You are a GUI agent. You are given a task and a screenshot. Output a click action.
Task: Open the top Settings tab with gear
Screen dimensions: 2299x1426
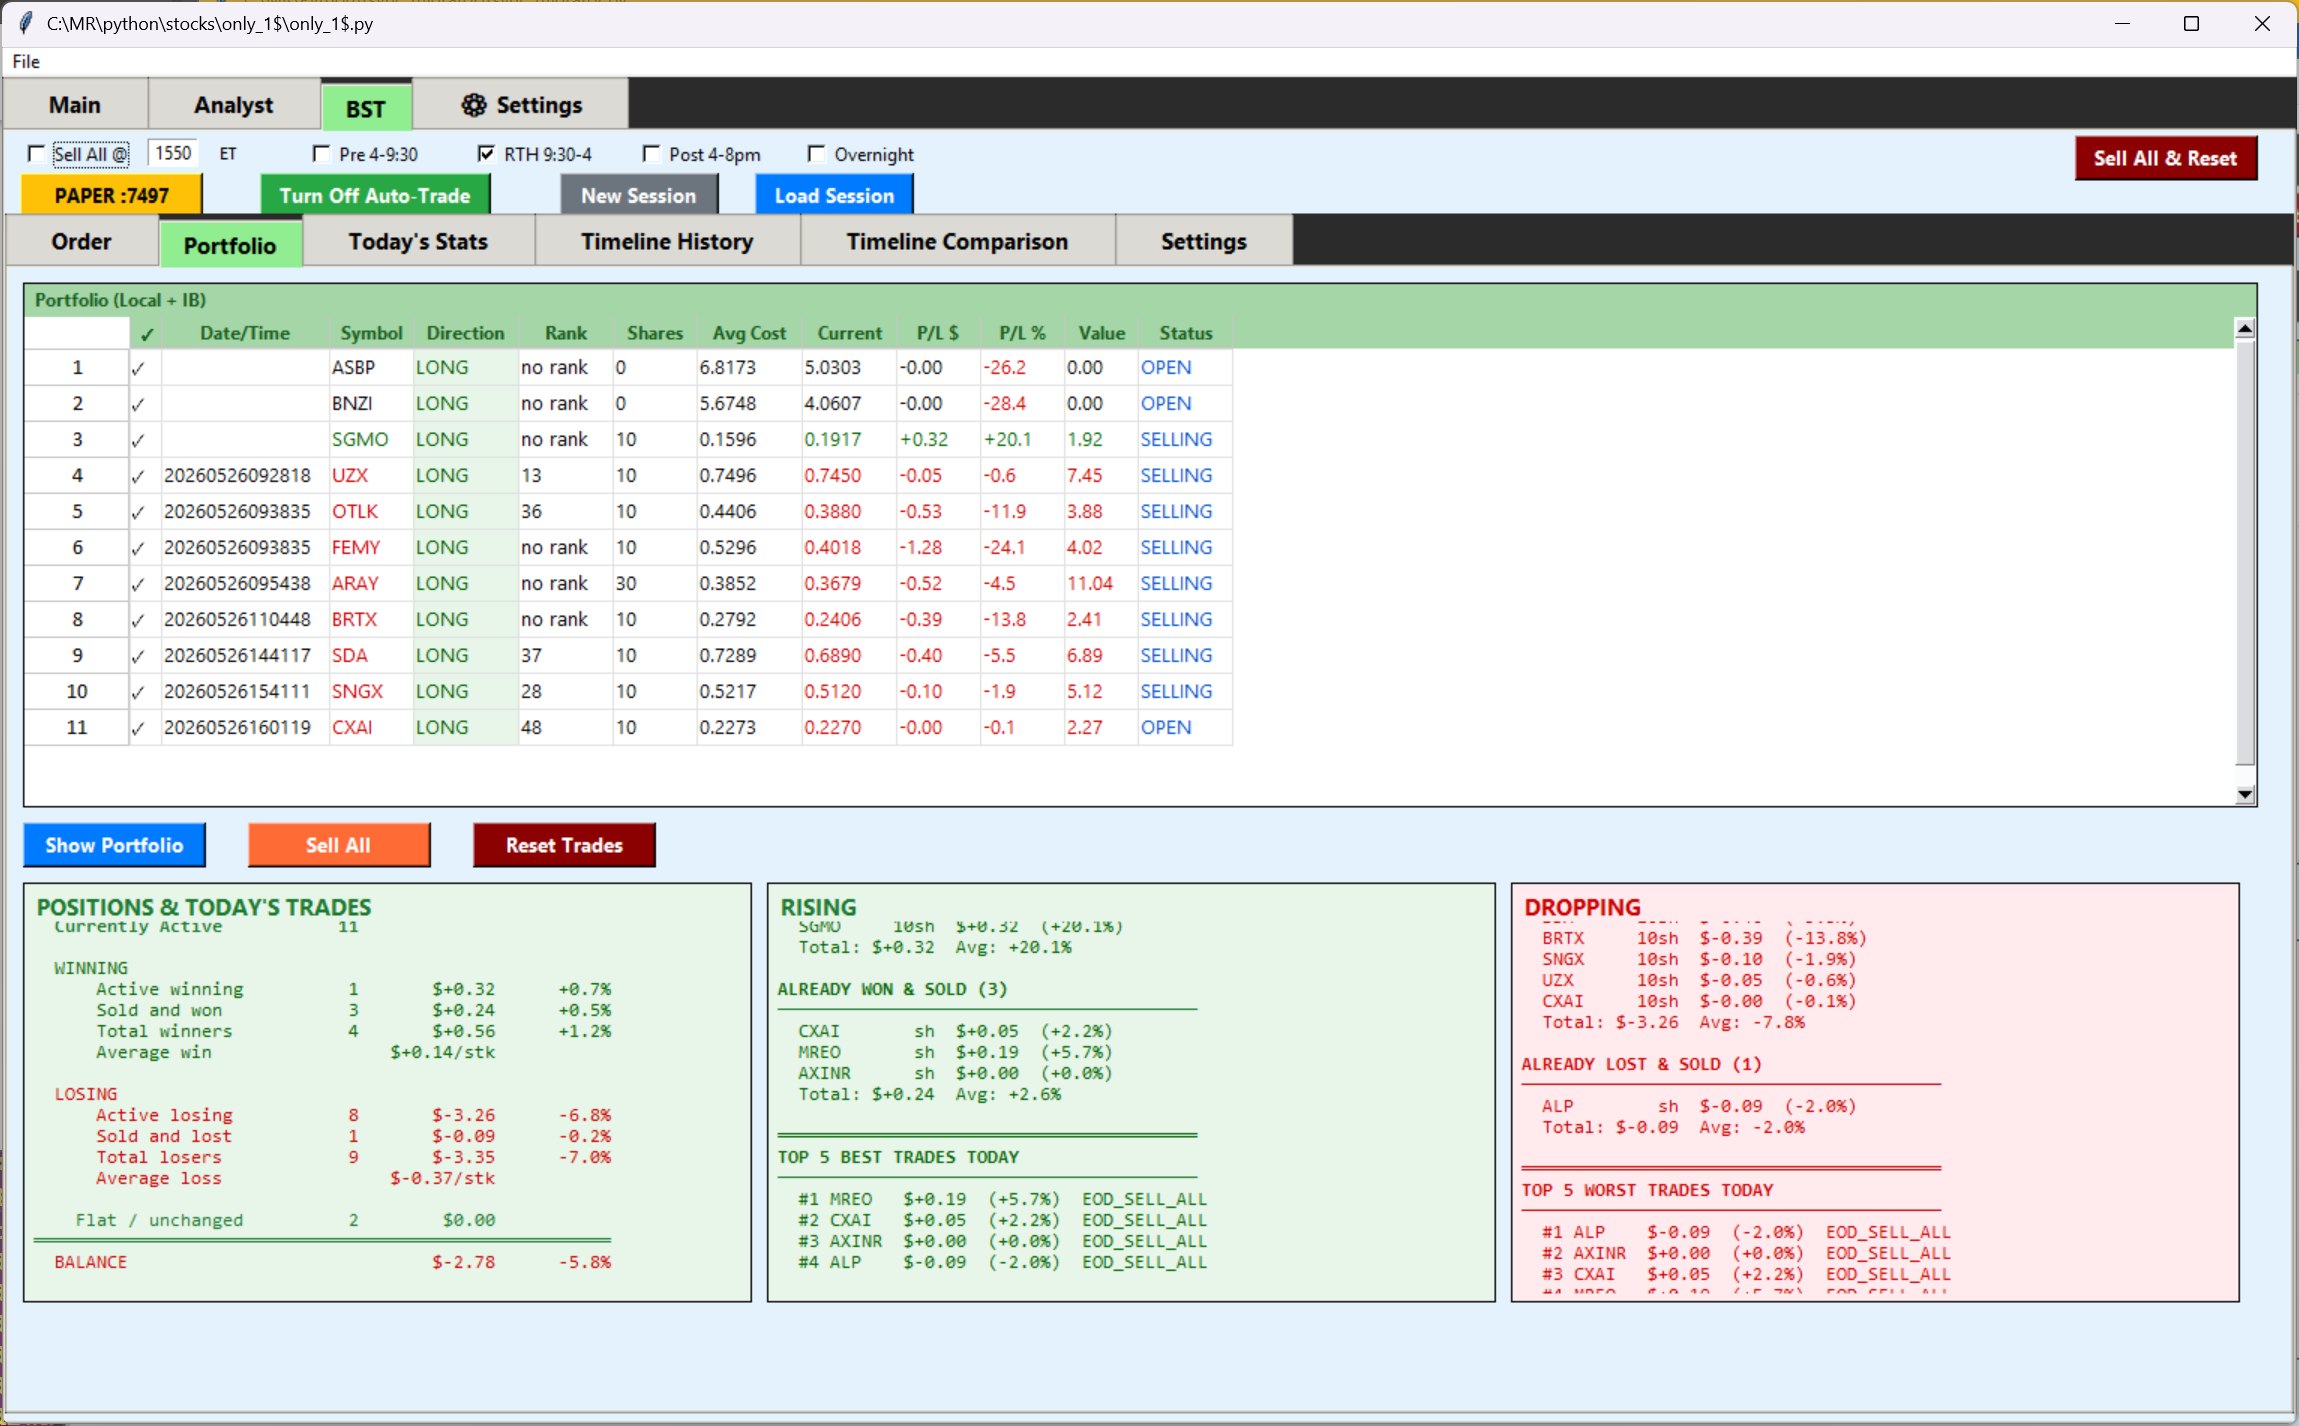[x=521, y=105]
